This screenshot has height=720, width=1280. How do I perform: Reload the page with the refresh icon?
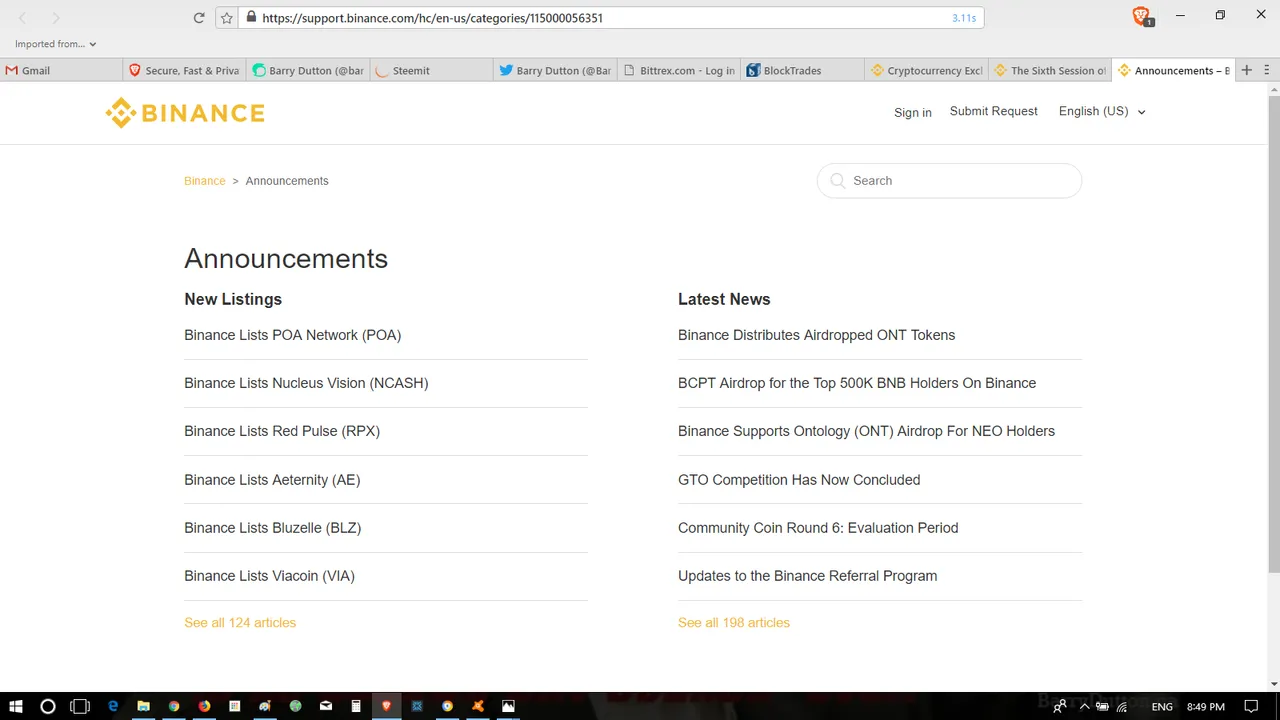[199, 18]
